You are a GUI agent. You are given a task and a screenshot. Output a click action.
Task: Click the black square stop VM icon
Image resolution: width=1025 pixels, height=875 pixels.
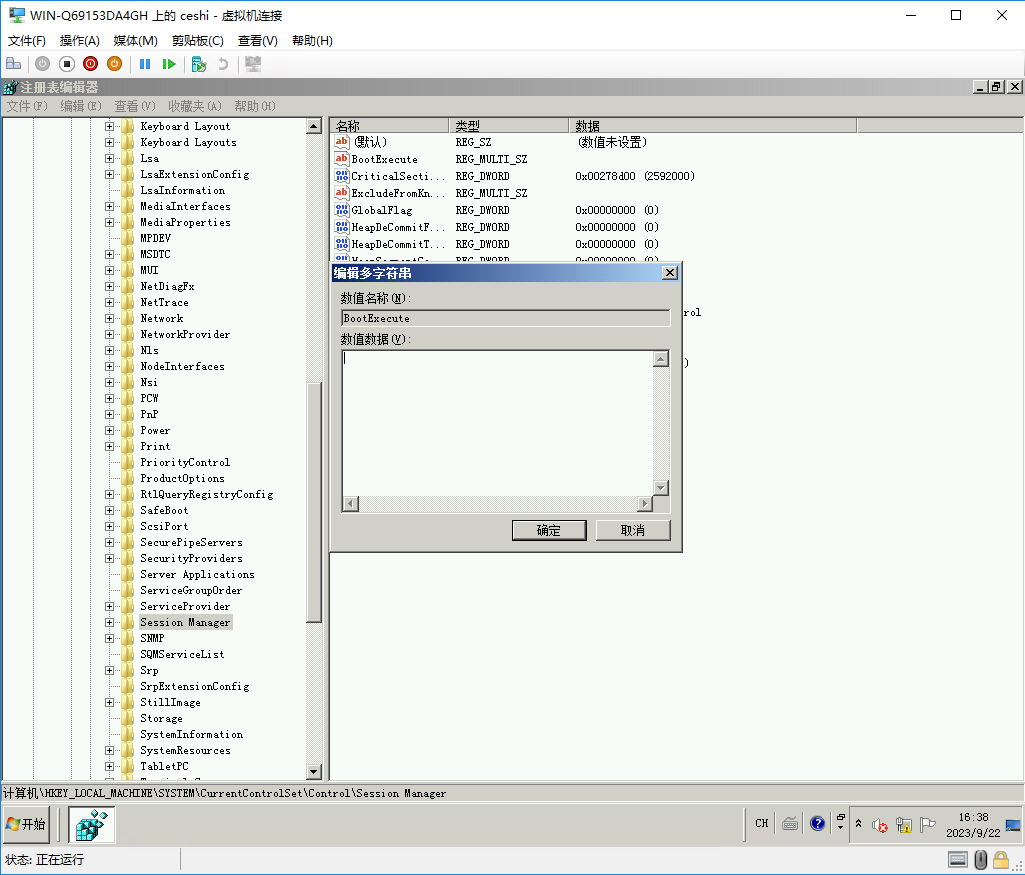(67, 64)
